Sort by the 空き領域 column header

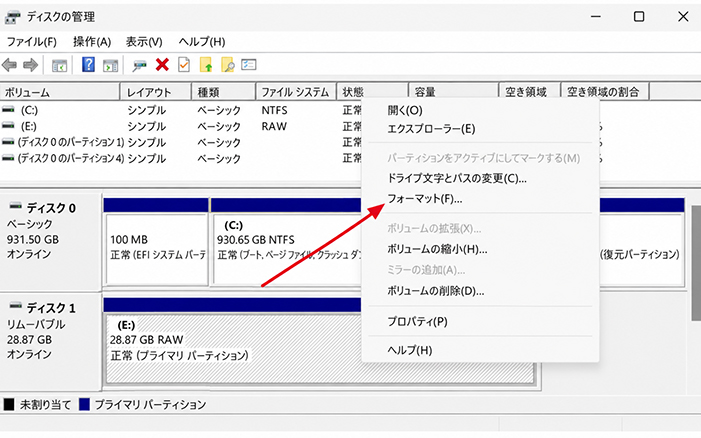[x=529, y=92]
